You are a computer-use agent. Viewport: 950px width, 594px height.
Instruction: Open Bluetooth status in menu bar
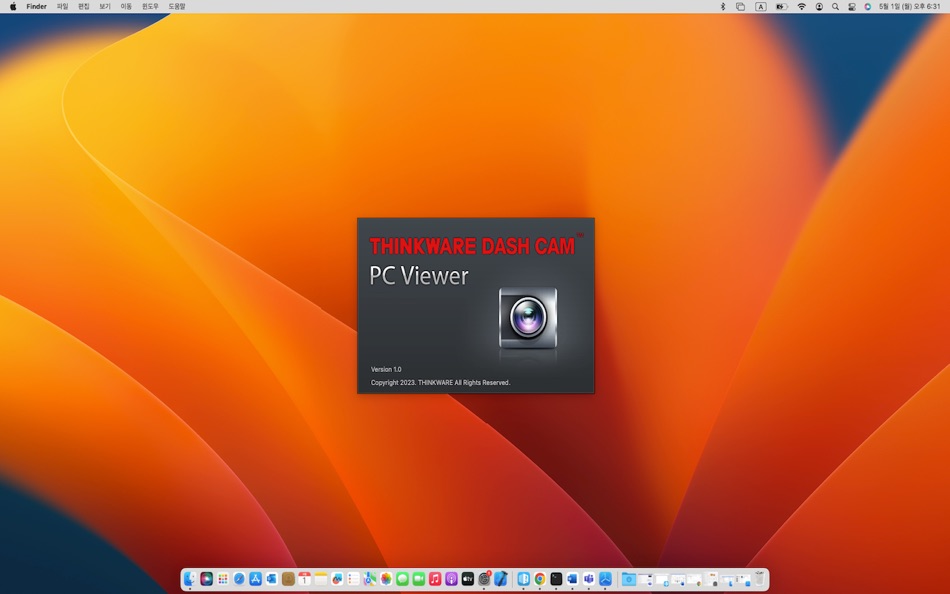click(722, 6)
